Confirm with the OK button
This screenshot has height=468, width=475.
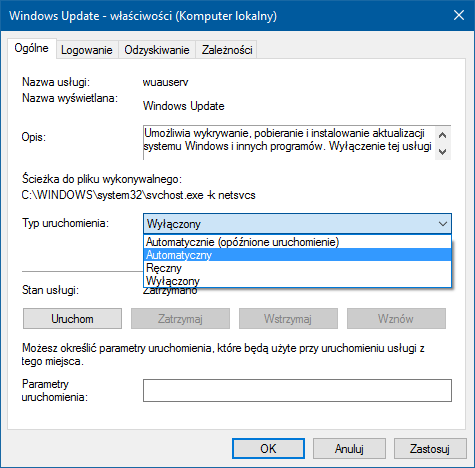click(x=268, y=449)
